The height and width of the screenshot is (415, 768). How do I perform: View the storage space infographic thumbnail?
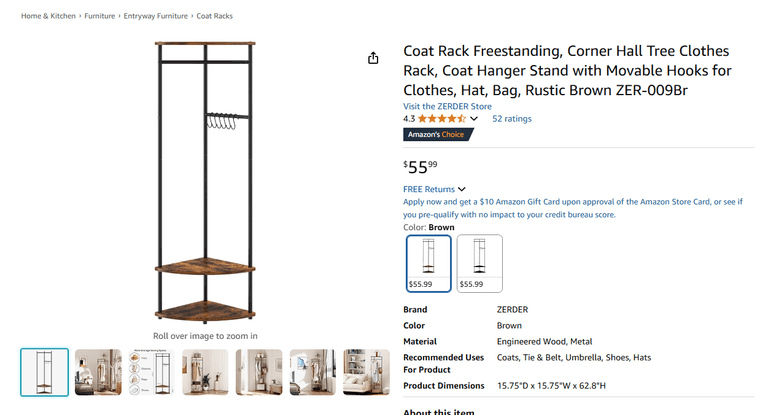(x=152, y=372)
